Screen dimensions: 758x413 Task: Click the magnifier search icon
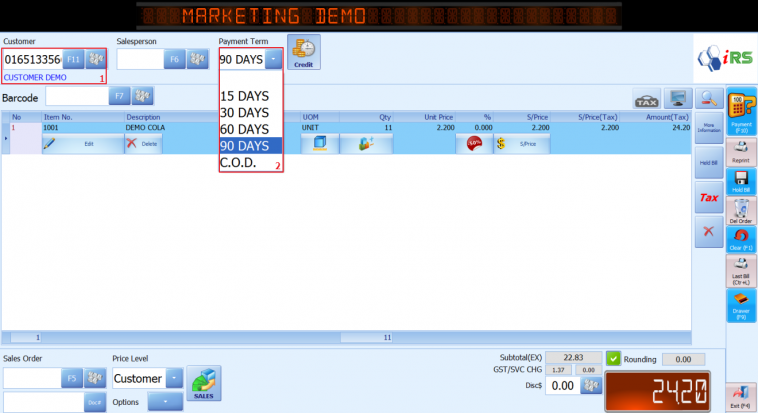click(709, 98)
